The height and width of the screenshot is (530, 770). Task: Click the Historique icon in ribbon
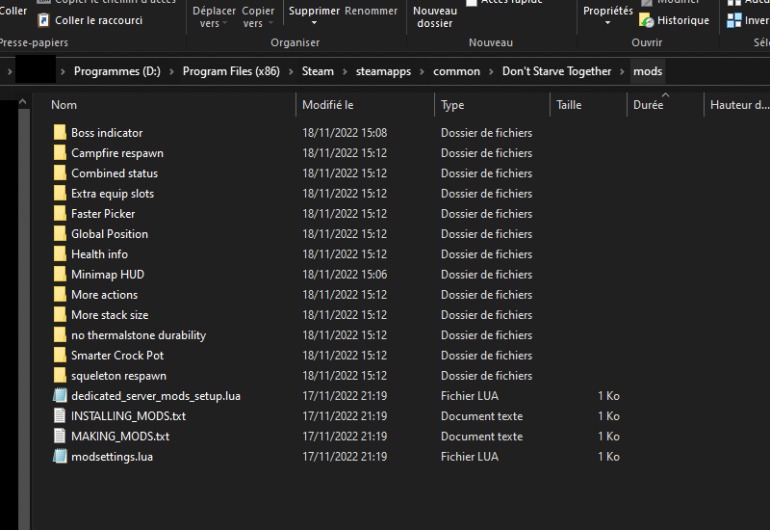tap(646, 20)
